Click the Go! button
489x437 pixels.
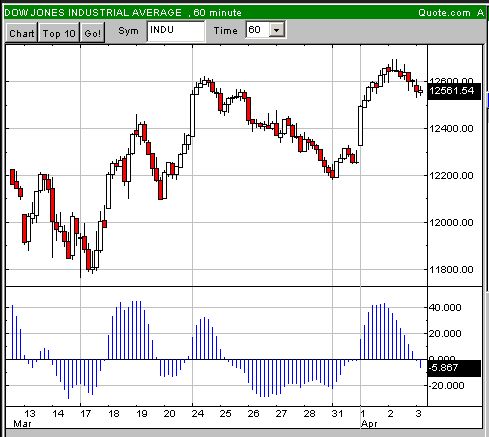(x=93, y=33)
